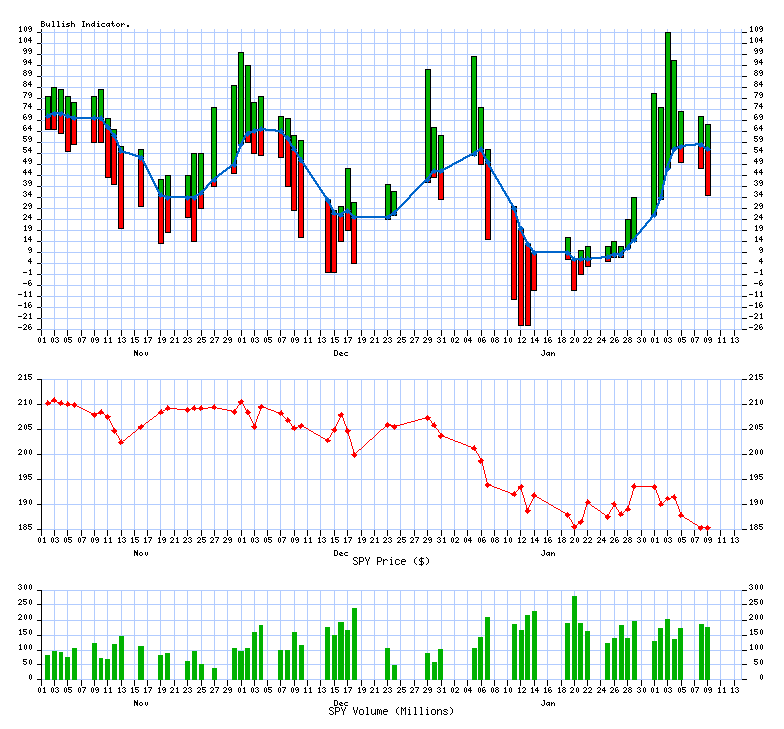Screen dimensions: 784x729
Task: Click the Jan label below the SPY Volume chart
Action: 548,704
